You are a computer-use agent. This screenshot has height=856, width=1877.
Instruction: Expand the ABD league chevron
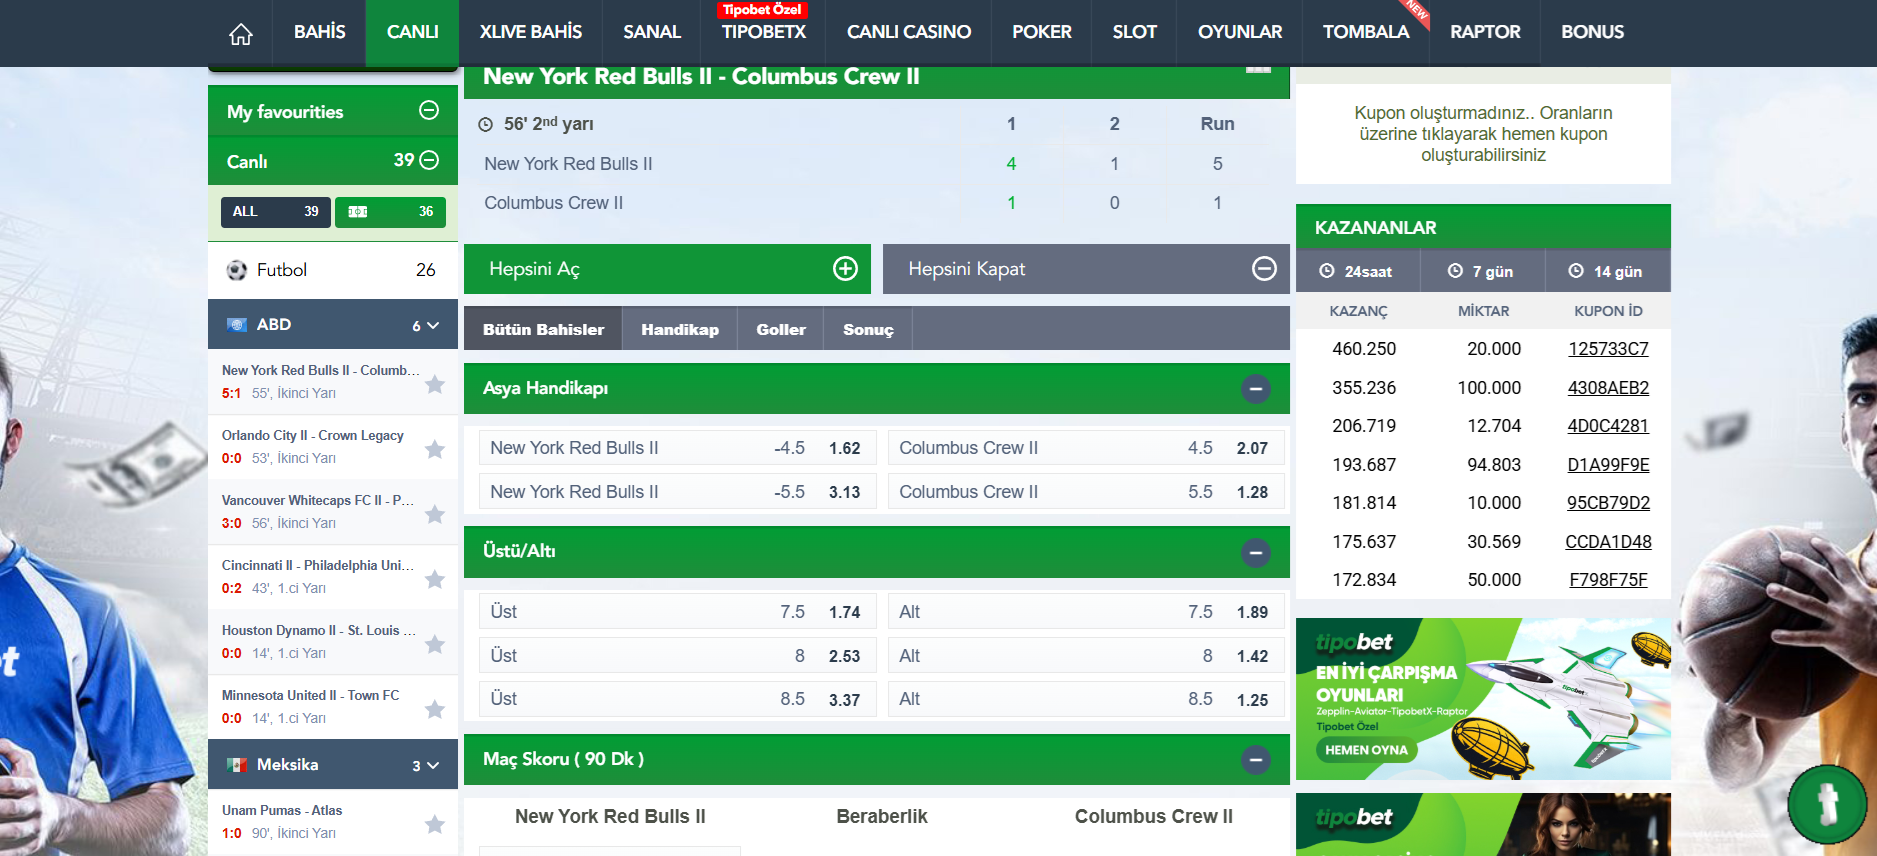433,325
